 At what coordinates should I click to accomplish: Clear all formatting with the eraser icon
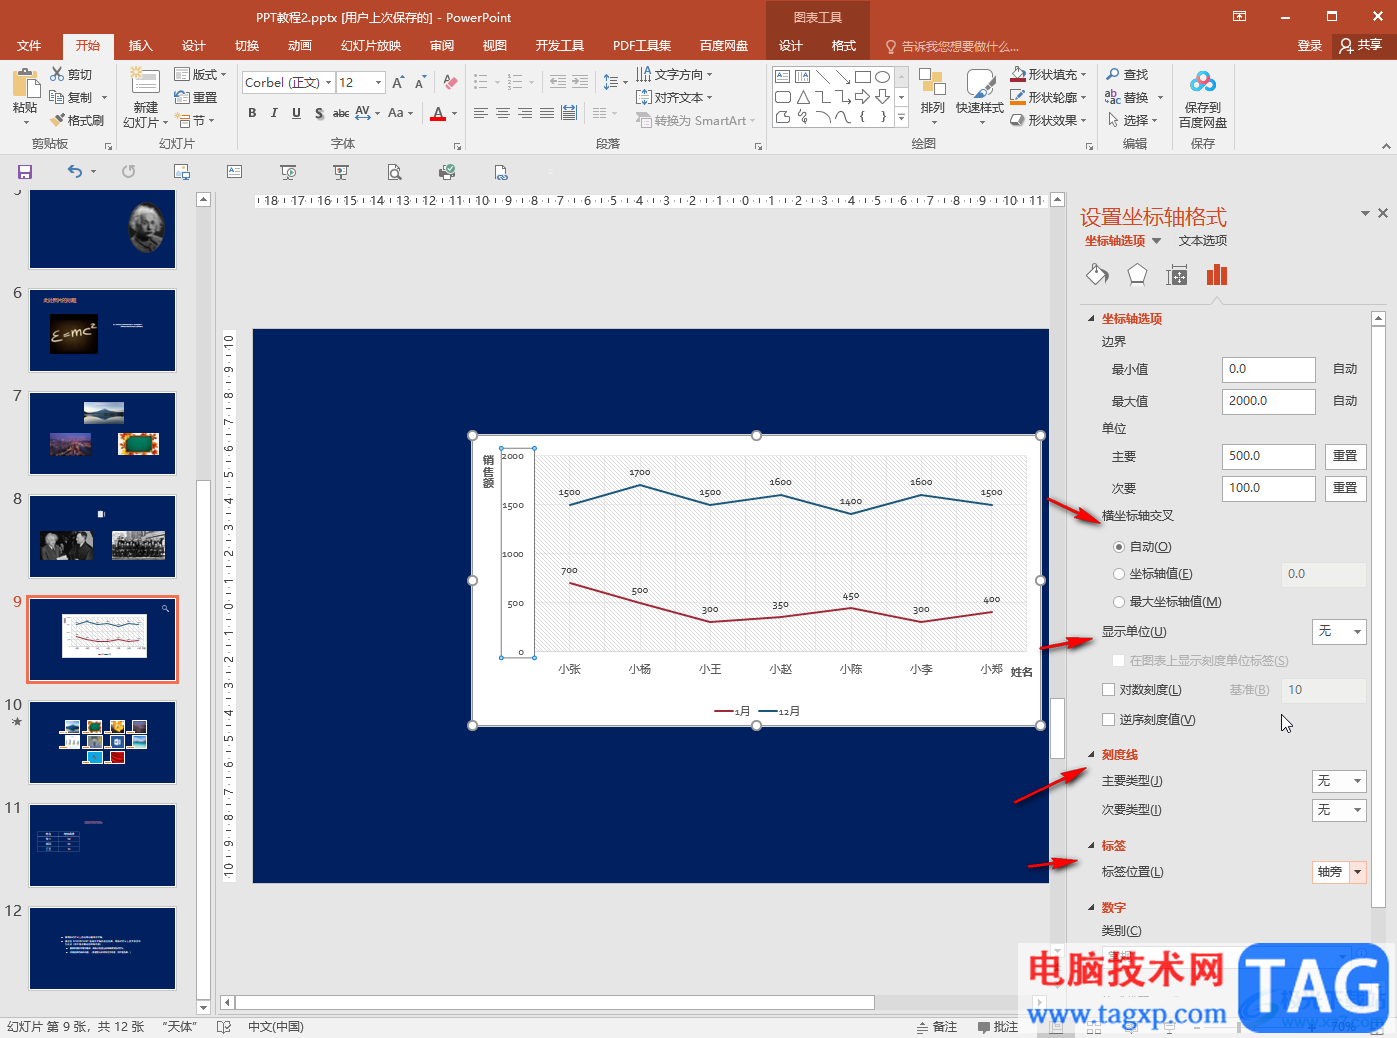[450, 83]
